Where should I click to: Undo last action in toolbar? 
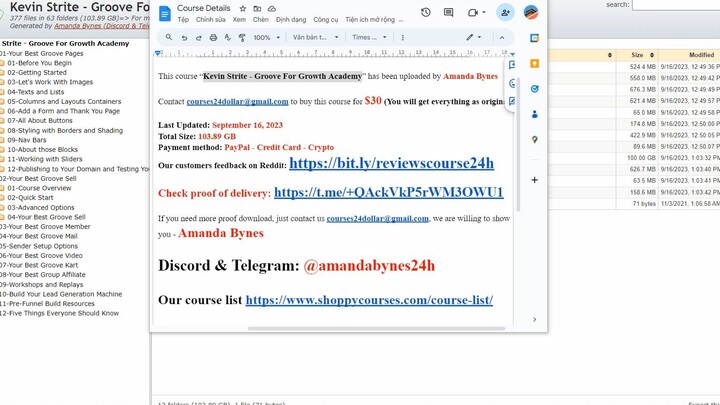pos(184,38)
